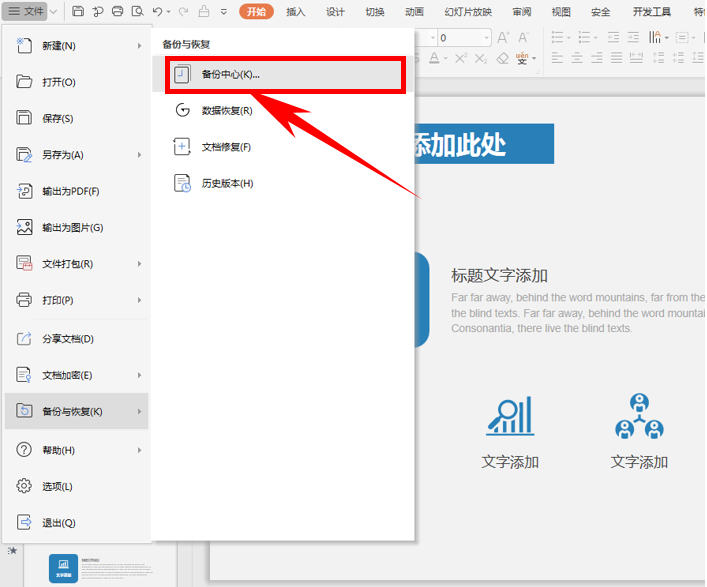
Task: Click the Print icon in quick toolbar
Action: coord(118,11)
